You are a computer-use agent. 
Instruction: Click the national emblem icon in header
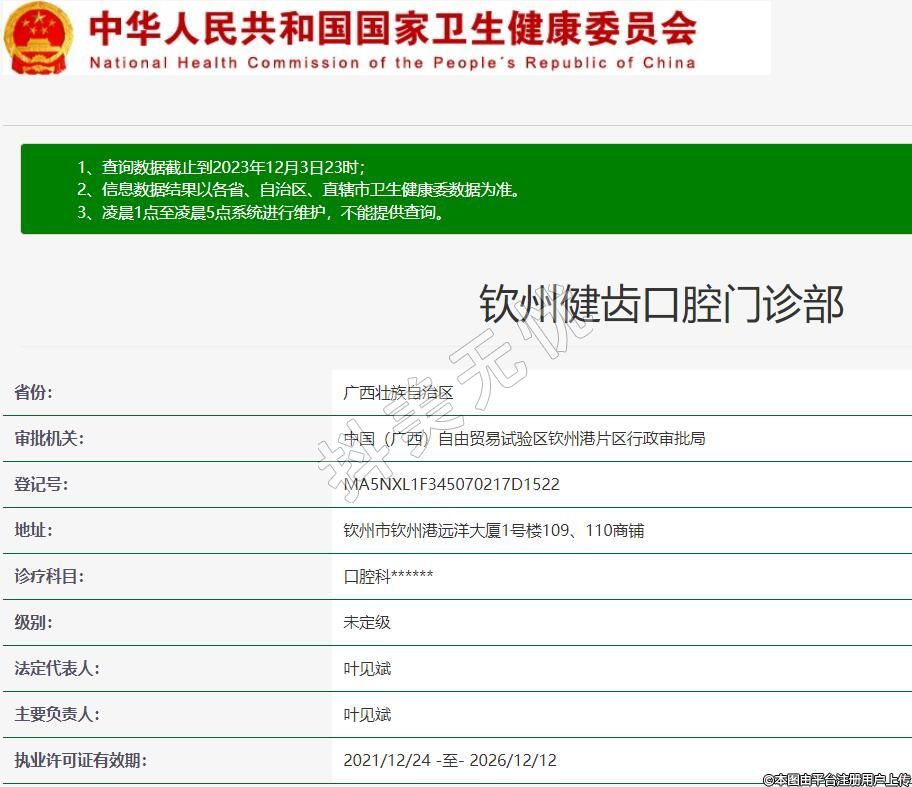pyautogui.click(x=39, y=38)
